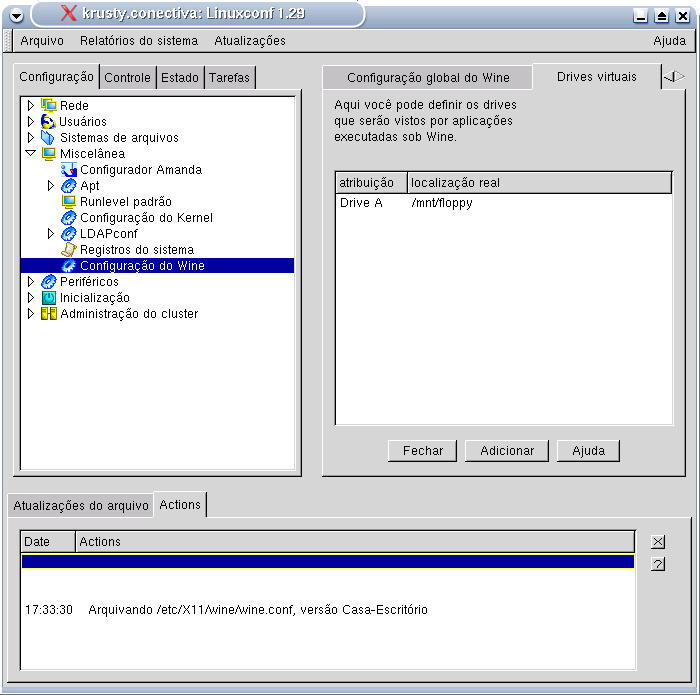This screenshot has height=695, width=700.
Task: Click the Configuração do Wine icon
Action: click(x=69, y=266)
